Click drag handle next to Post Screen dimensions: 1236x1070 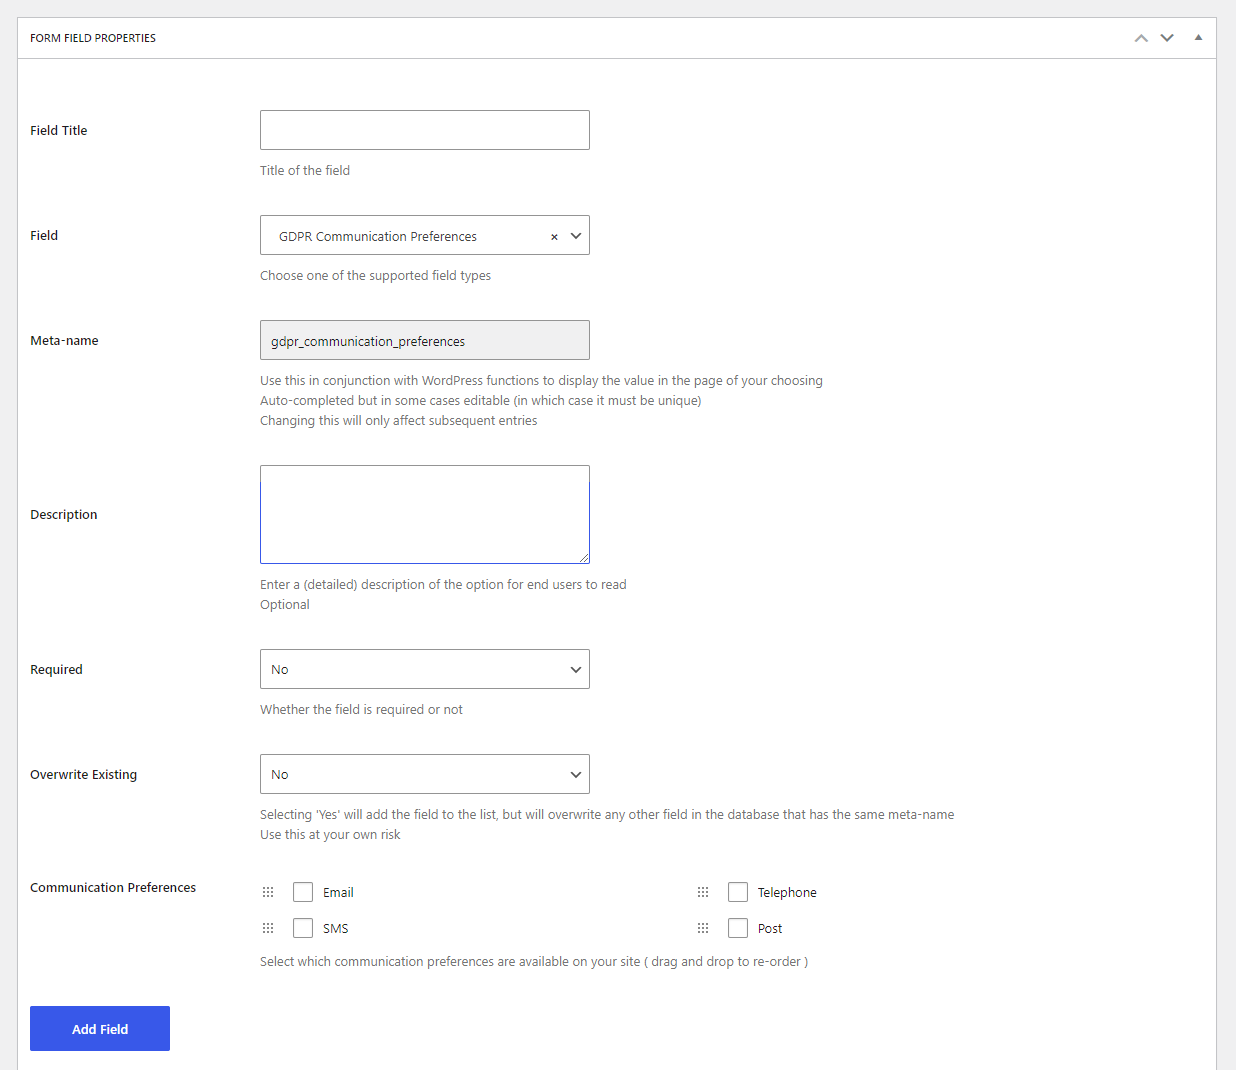(703, 928)
